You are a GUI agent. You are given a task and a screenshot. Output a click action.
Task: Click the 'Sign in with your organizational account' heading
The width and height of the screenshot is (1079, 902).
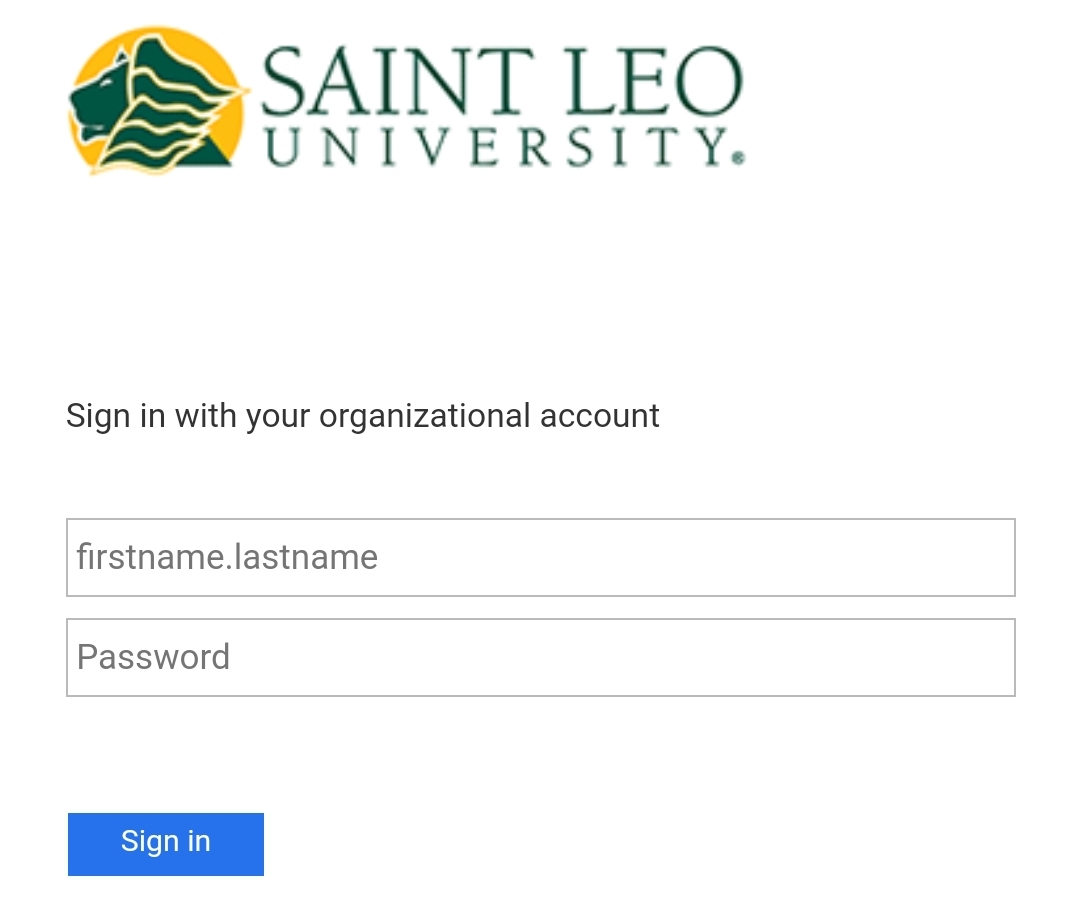(x=363, y=416)
